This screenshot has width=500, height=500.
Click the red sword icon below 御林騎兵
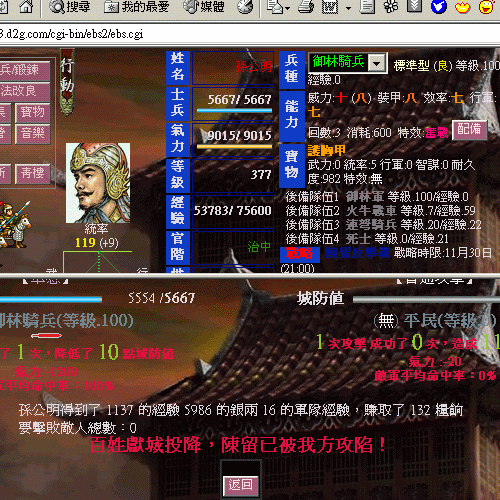46,336
